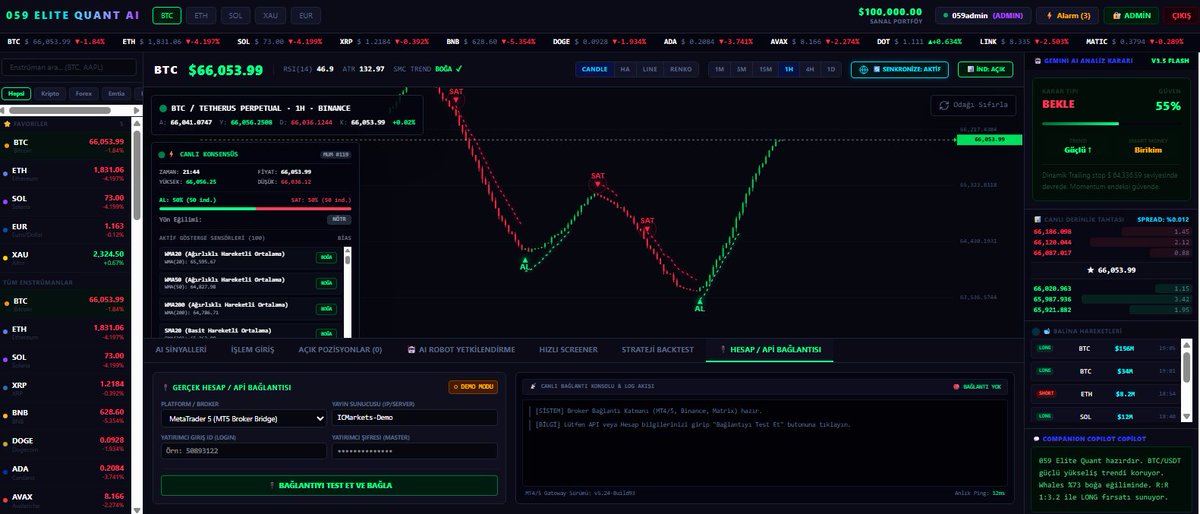Screen dimensions: 1200x514
Task: Click Odağı Sıfırla reset focus button
Action: pos(975,105)
